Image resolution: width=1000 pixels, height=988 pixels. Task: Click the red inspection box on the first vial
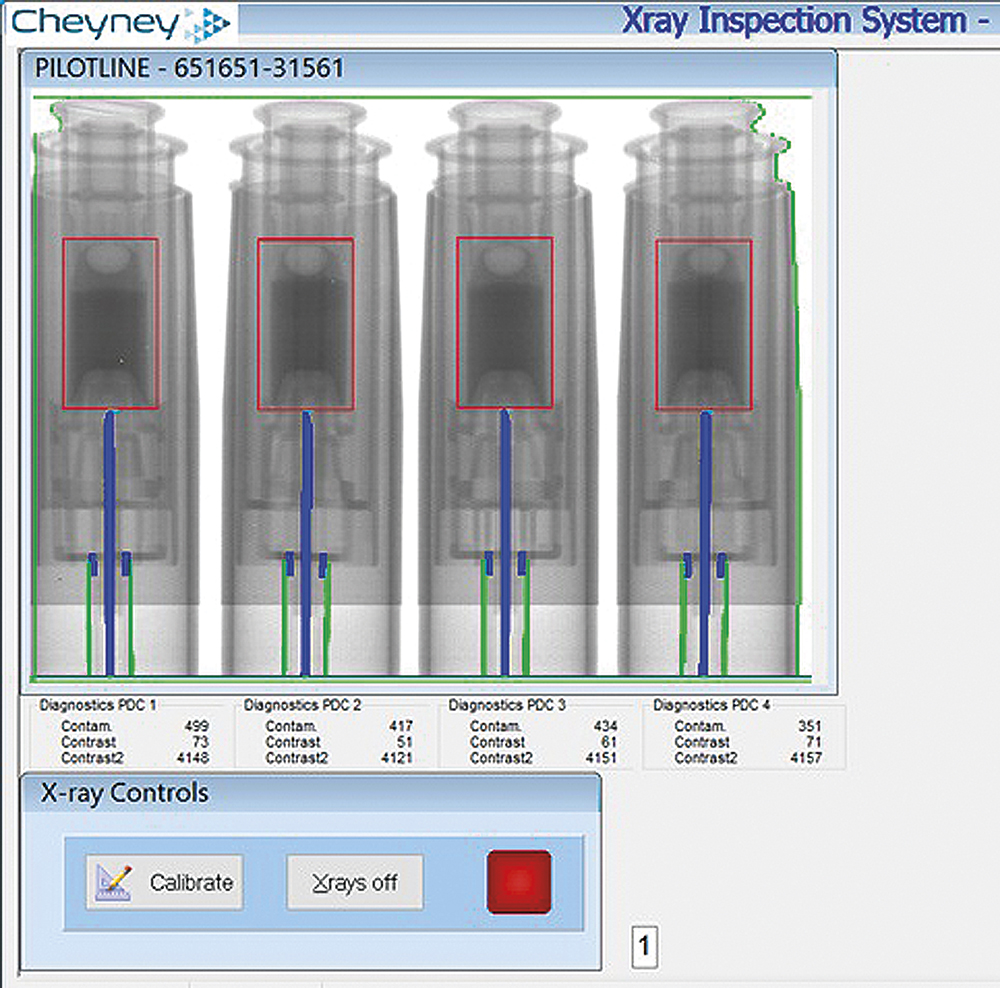pos(110,323)
